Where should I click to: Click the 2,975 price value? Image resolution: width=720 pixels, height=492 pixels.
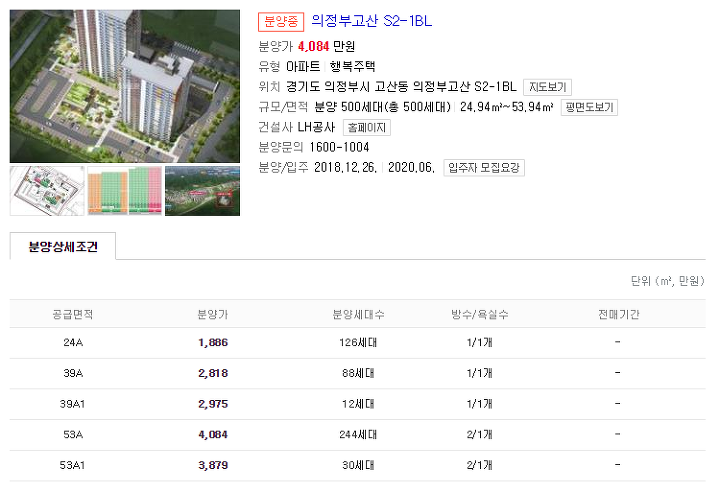coord(213,404)
